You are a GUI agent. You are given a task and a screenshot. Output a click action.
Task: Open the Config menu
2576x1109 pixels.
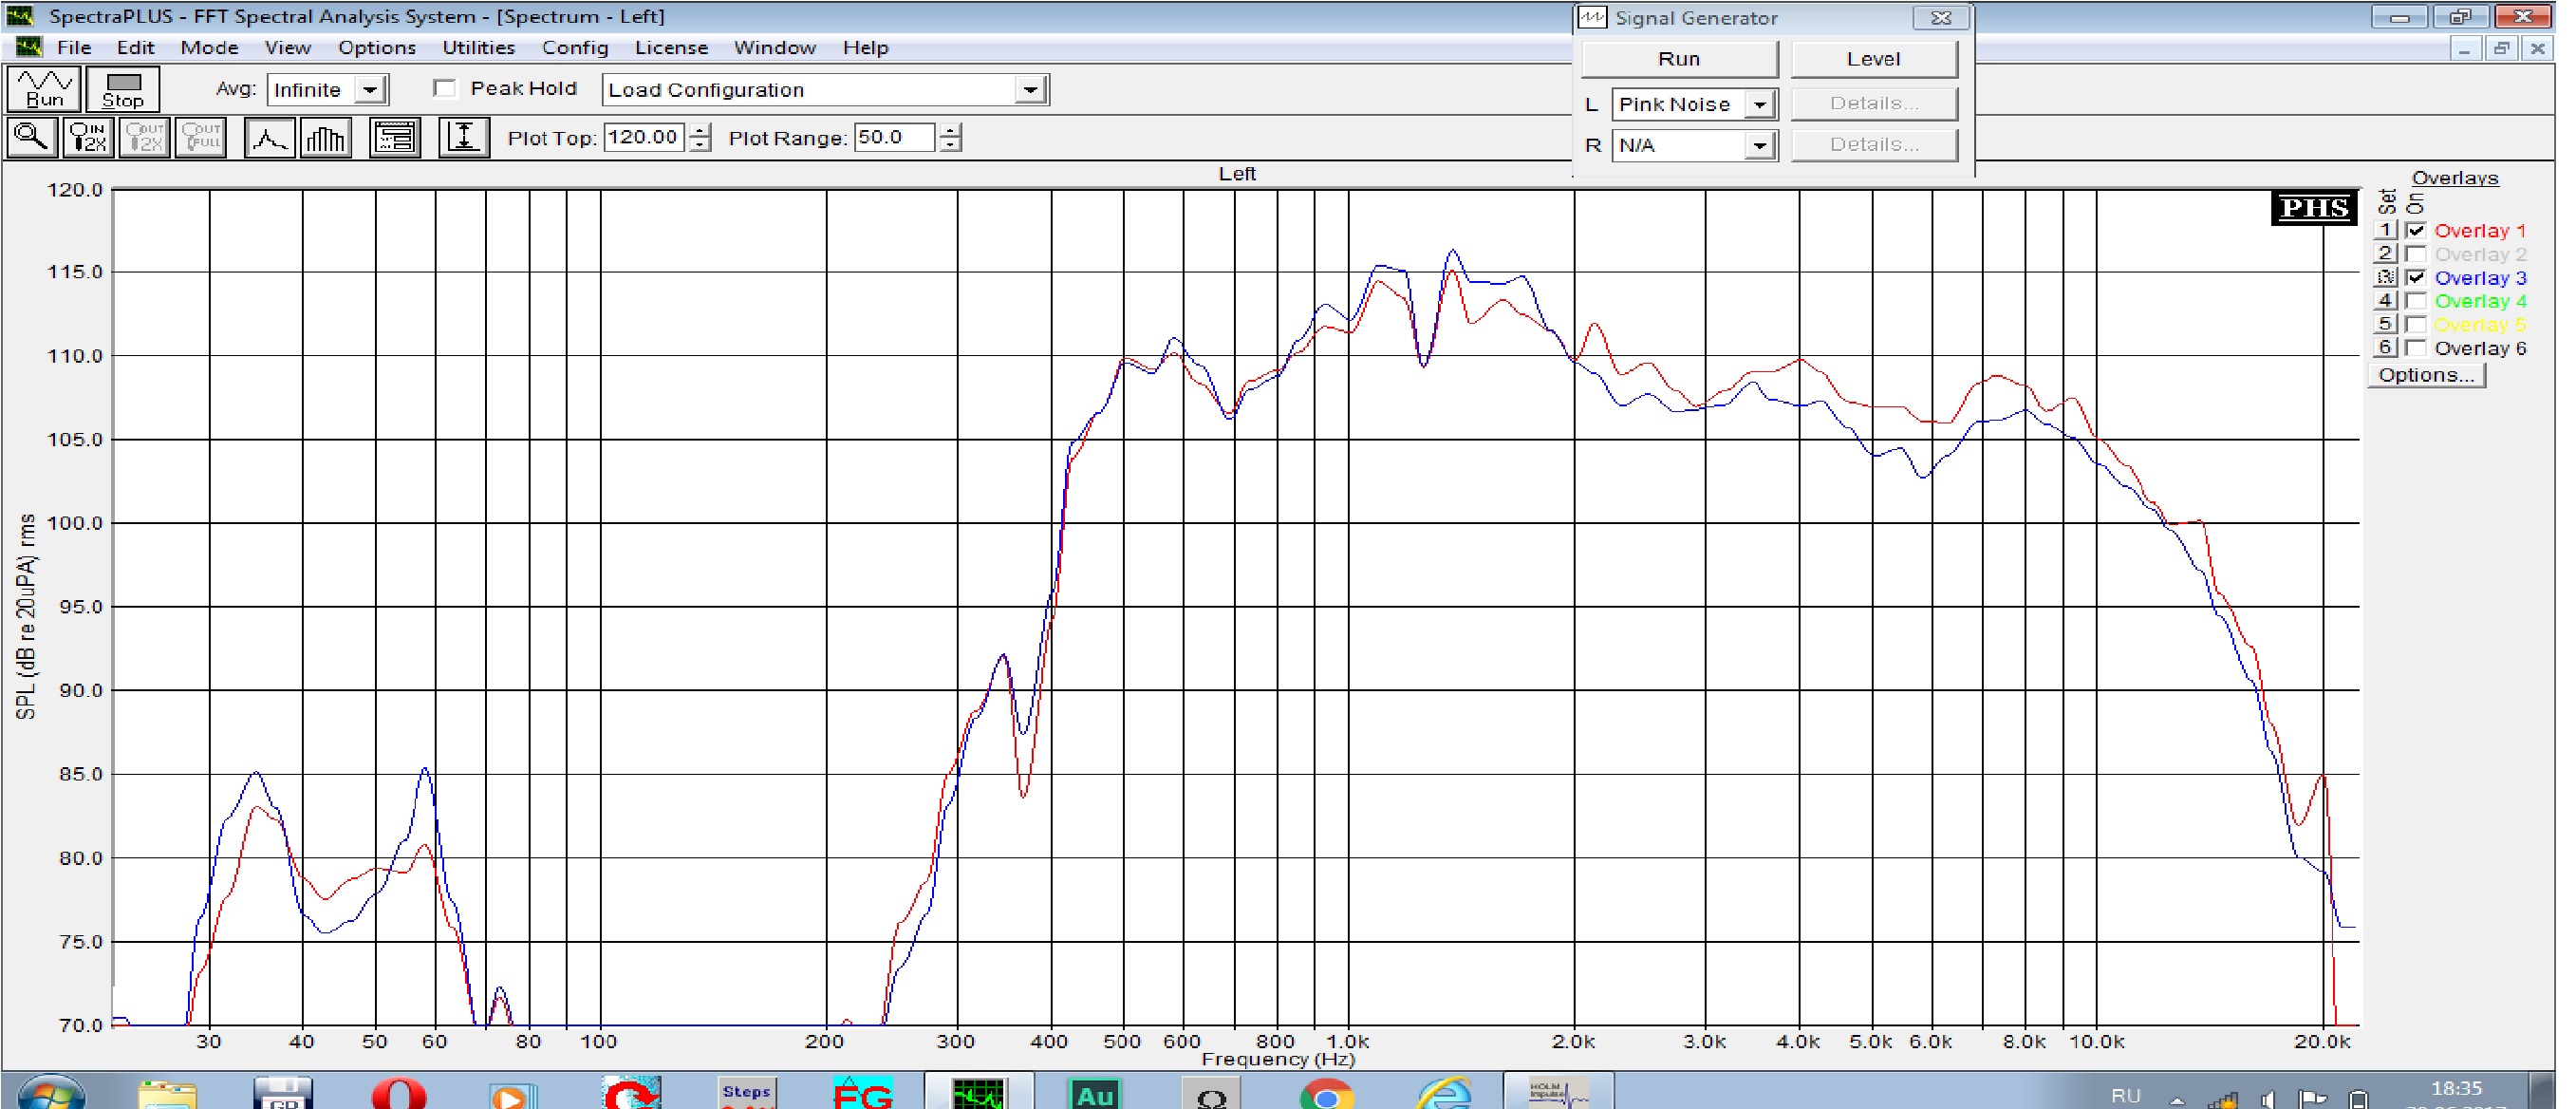point(574,48)
